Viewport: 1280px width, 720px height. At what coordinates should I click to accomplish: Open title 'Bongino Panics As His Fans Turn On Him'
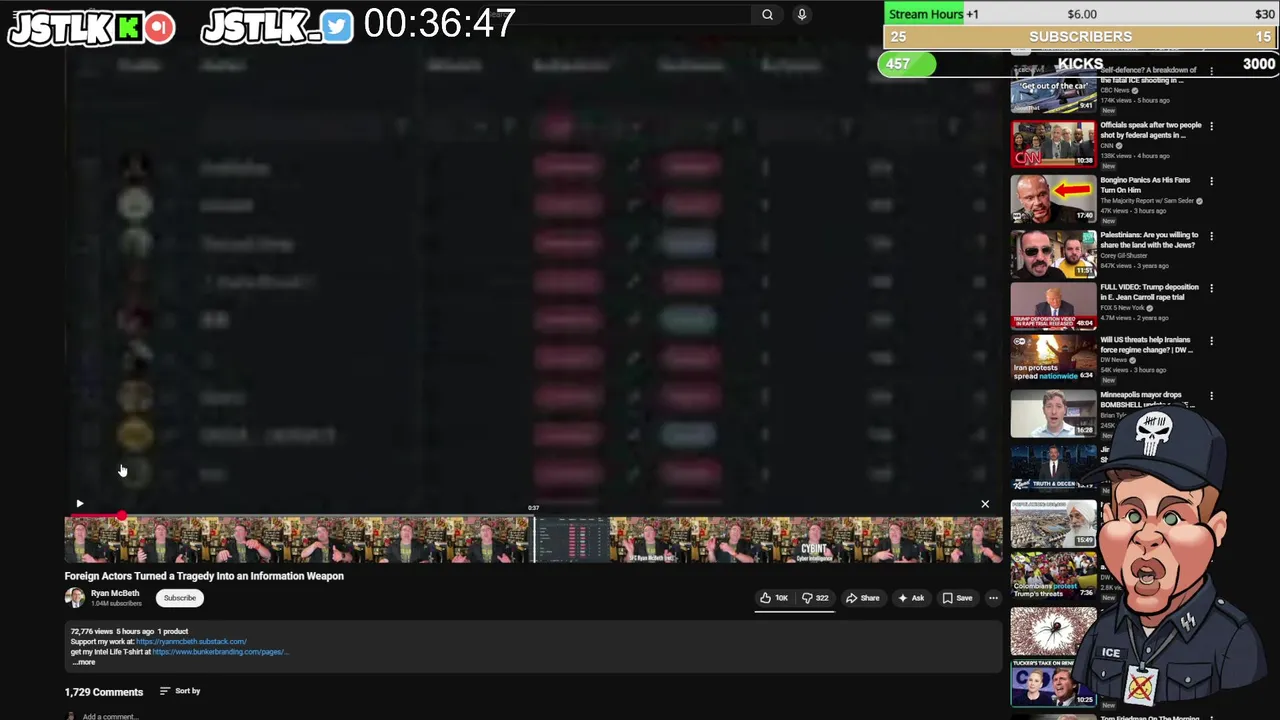click(x=1145, y=185)
